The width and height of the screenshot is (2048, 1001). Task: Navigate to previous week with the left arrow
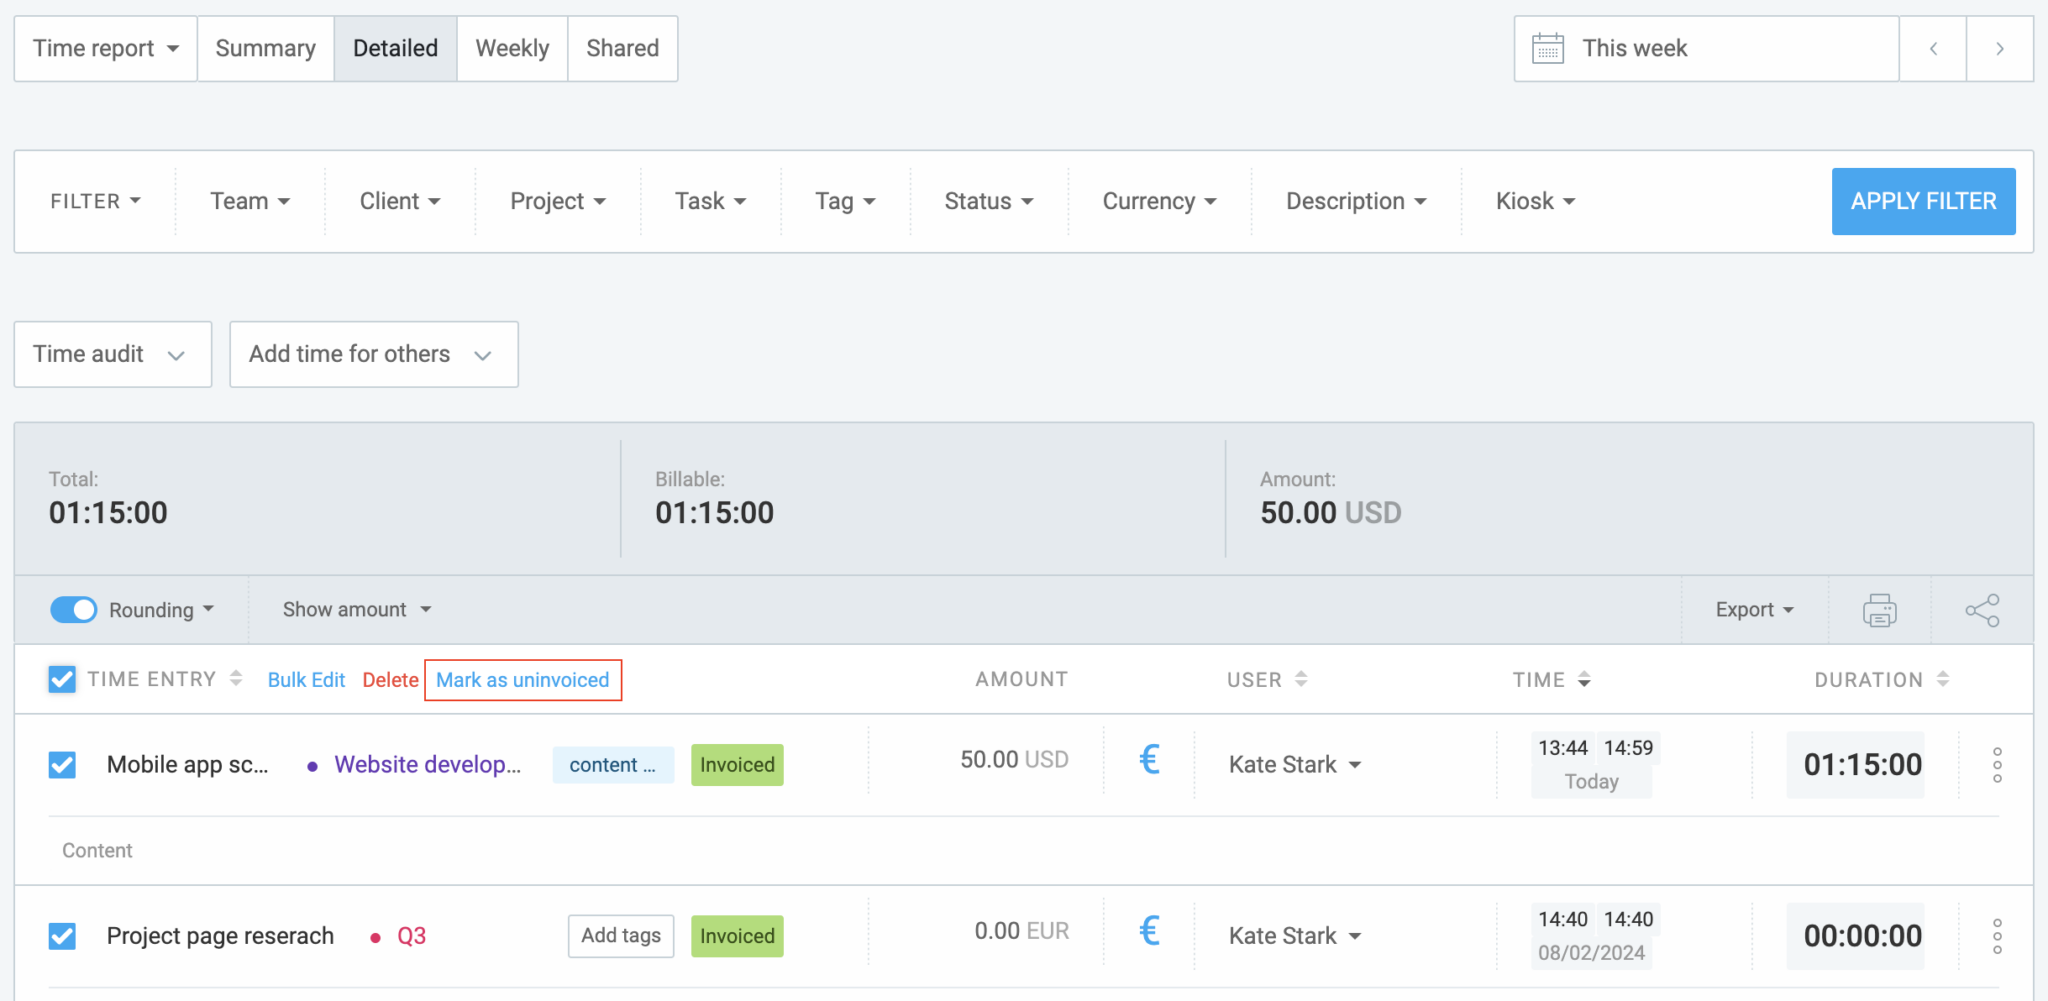pos(1933,47)
